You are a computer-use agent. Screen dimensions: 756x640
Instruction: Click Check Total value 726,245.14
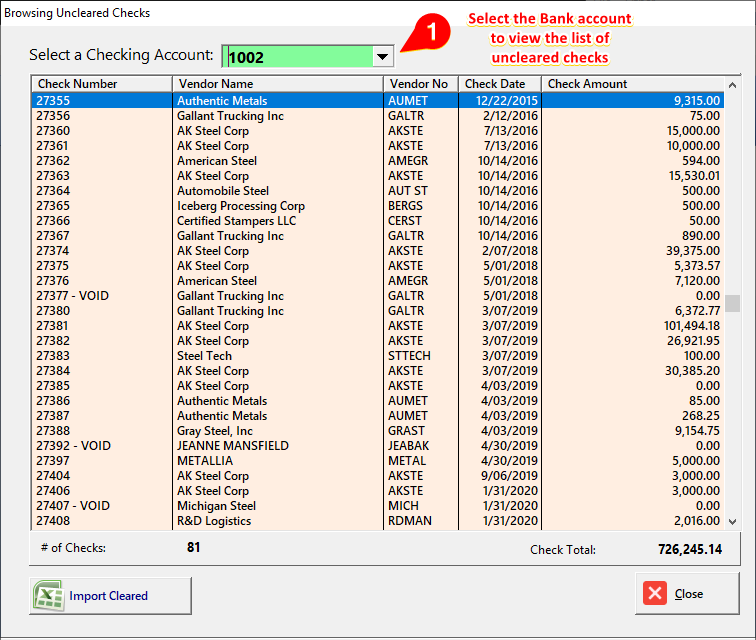point(690,549)
